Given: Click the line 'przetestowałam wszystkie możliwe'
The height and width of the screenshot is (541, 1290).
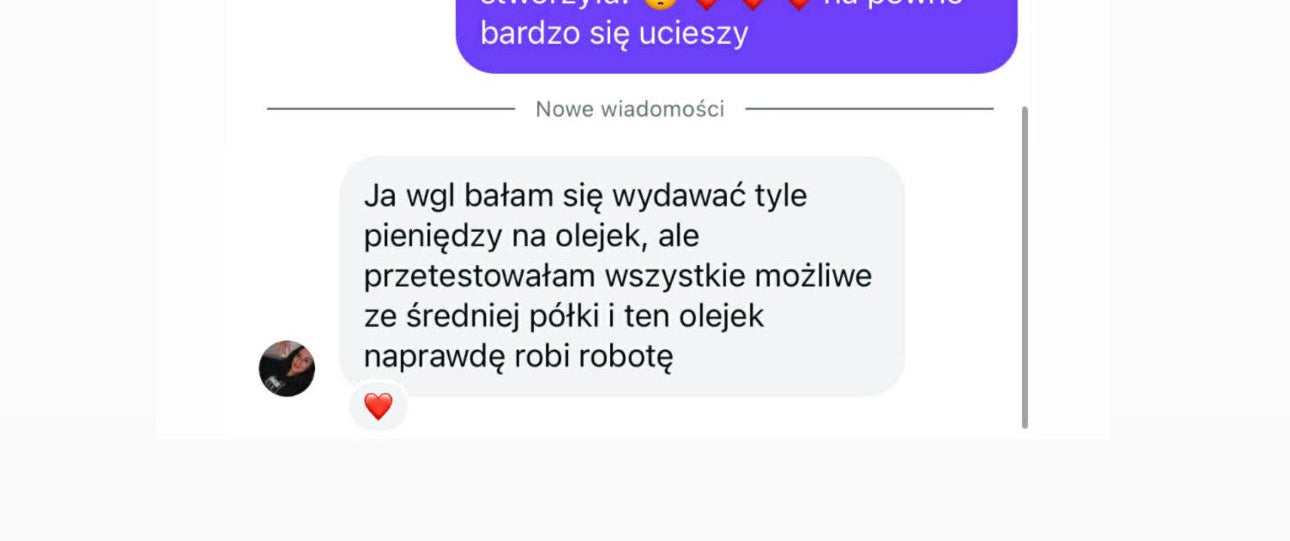Looking at the screenshot, I should pyautogui.click(x=618, y=276).
